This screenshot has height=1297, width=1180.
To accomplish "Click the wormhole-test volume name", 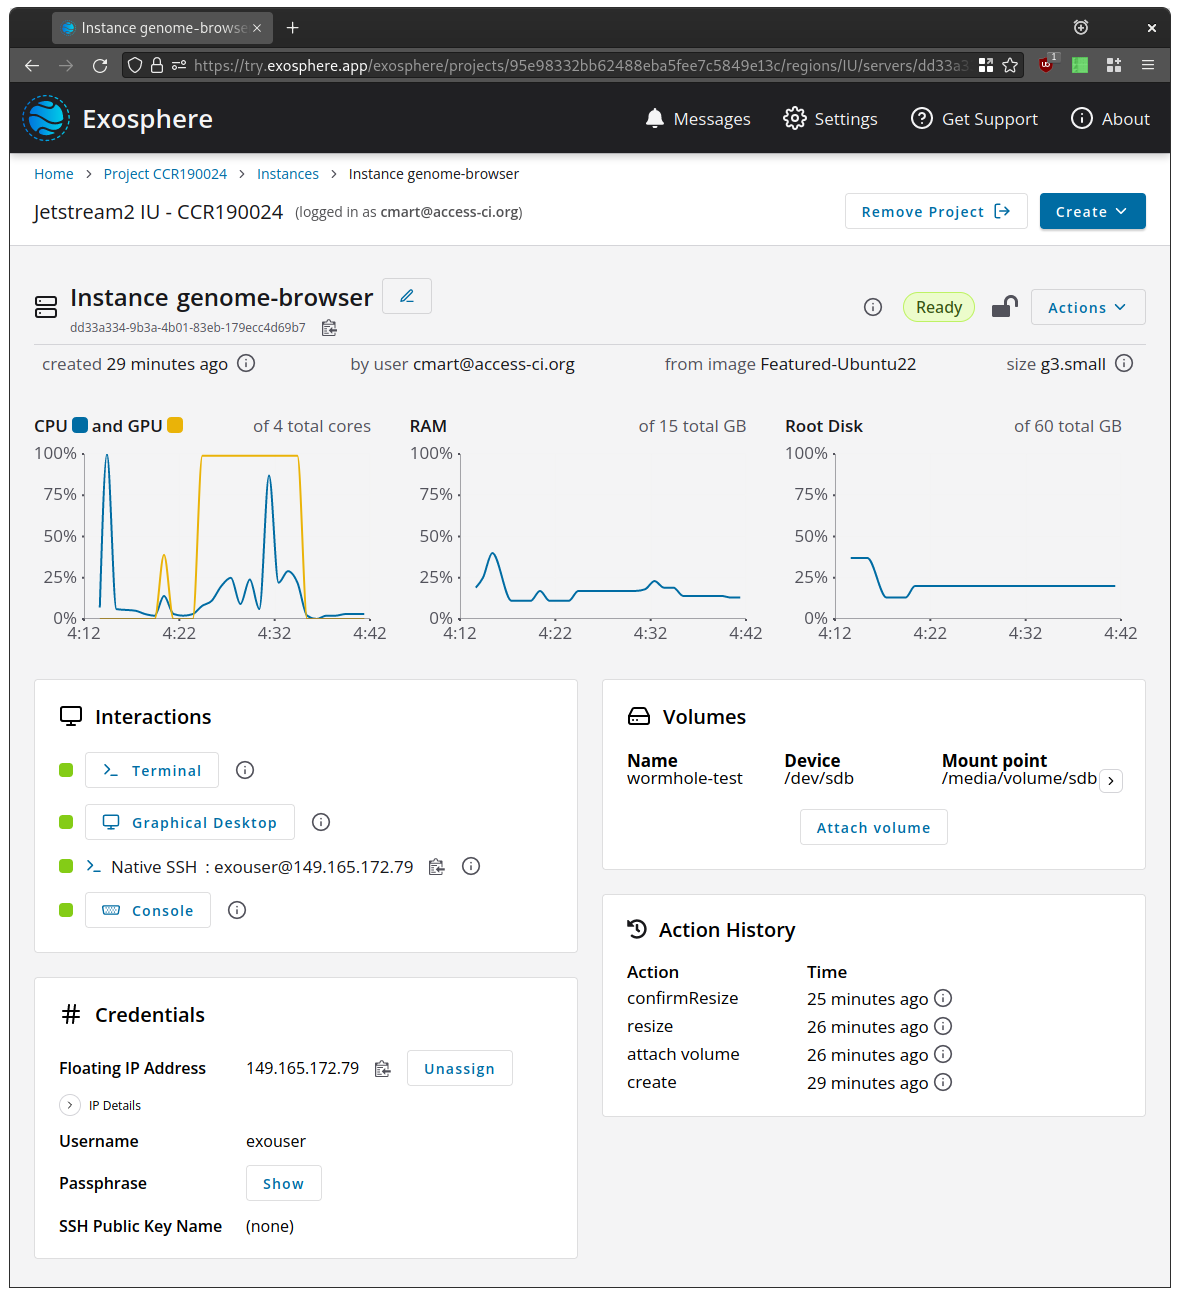I will [x=685, y=778].
